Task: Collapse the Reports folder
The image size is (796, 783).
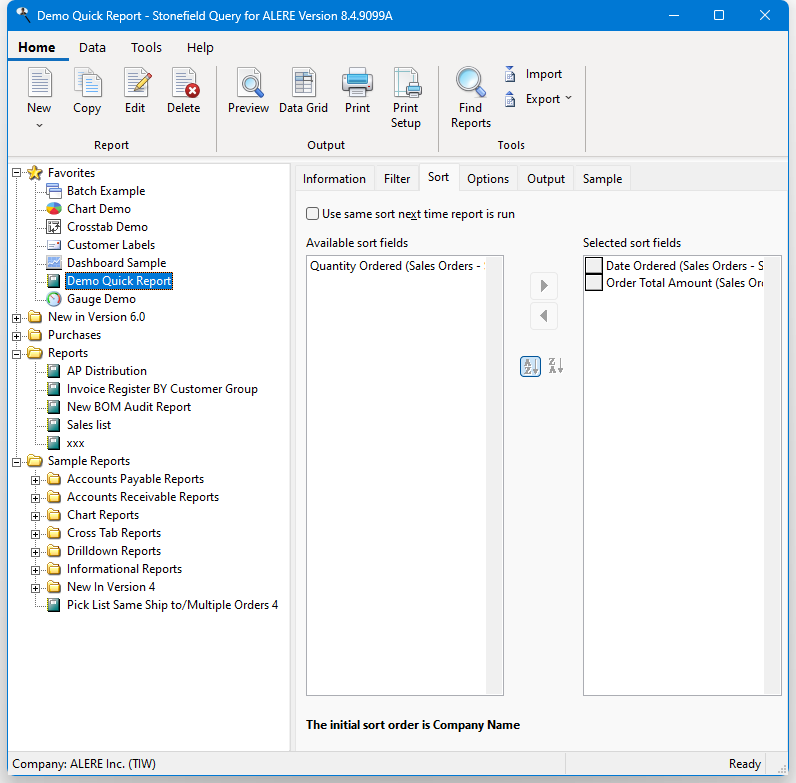Action: coord(17,354)
